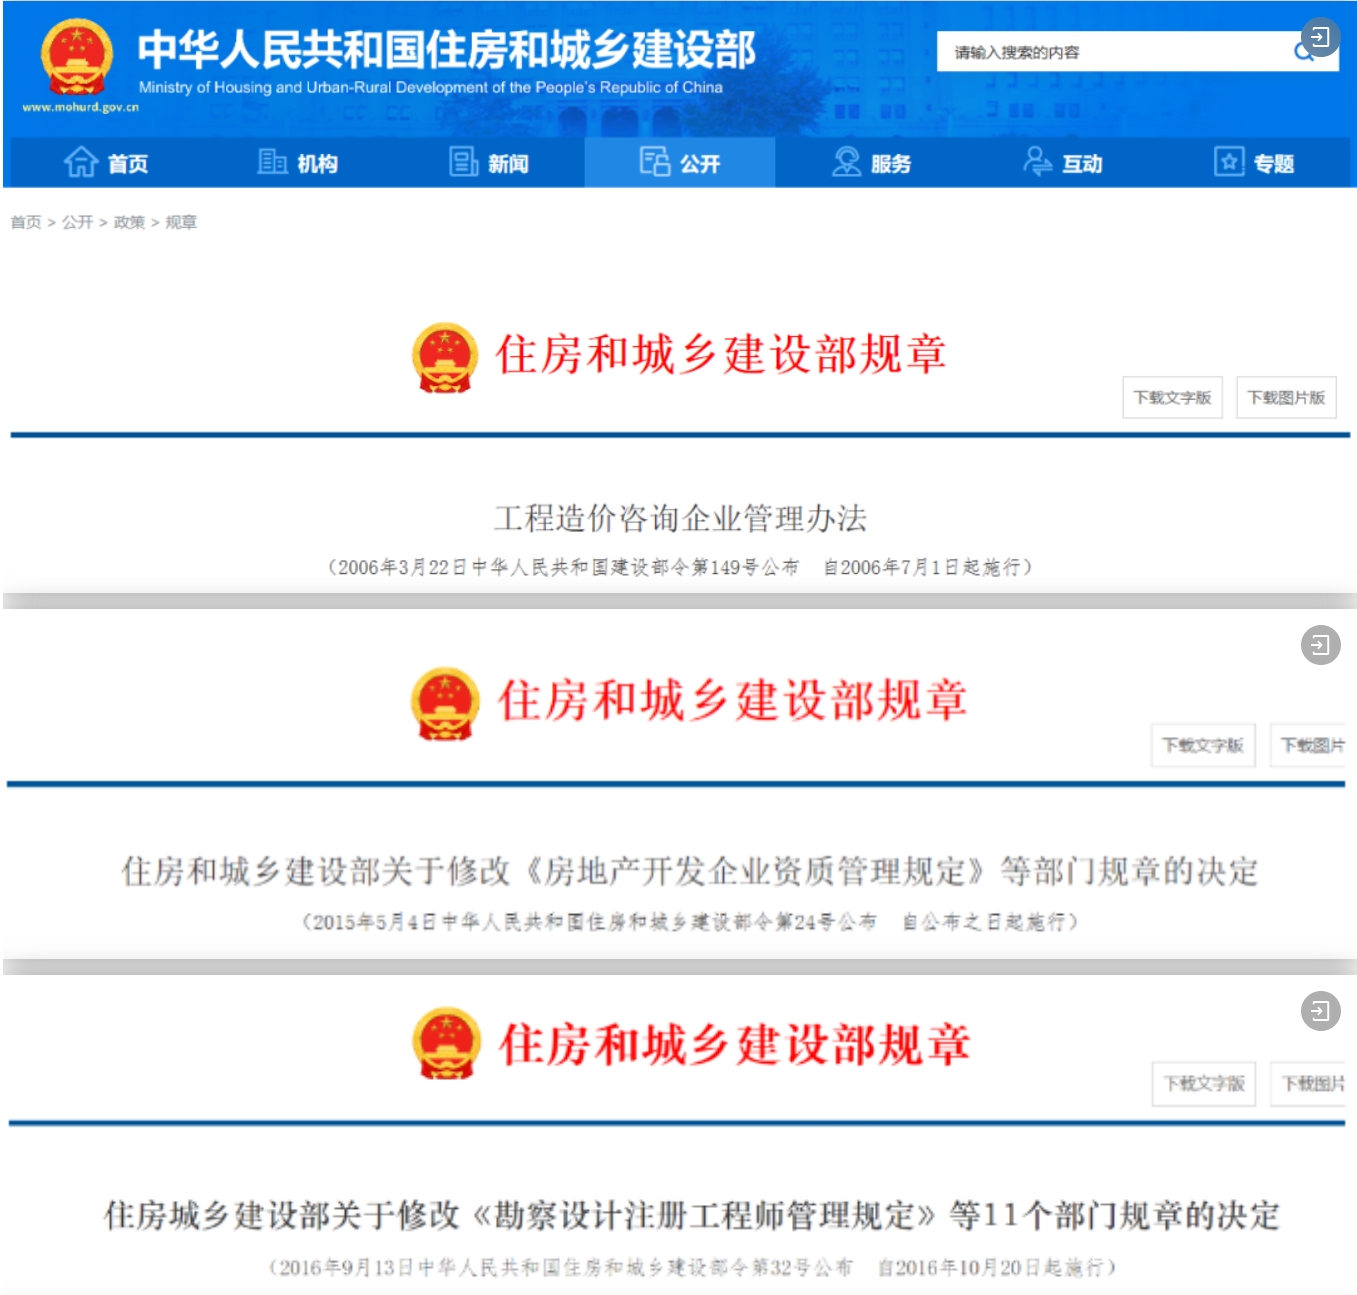This screenshot has width=1357, height=1295.
Task: Open the 专题 navigation tab
Action: [x=1254, y=163]
